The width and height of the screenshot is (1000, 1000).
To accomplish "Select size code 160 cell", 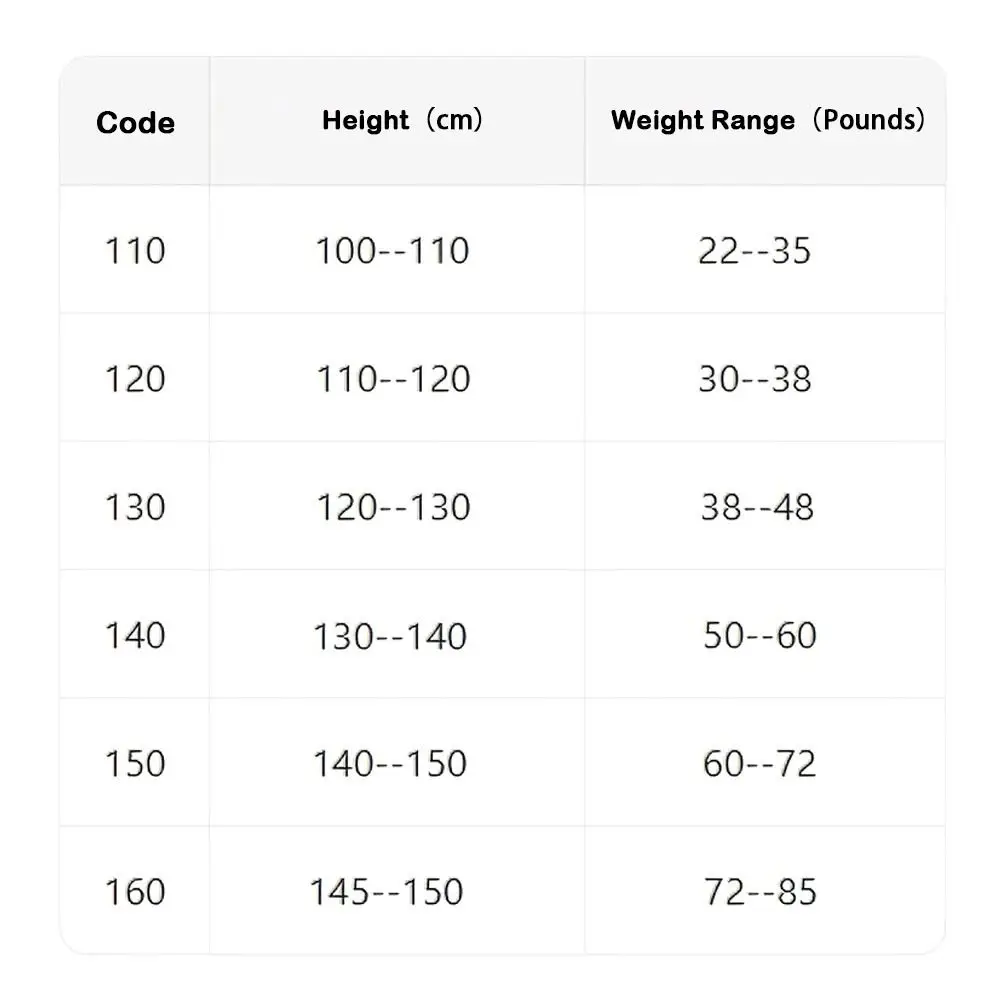I will (135, 891).
